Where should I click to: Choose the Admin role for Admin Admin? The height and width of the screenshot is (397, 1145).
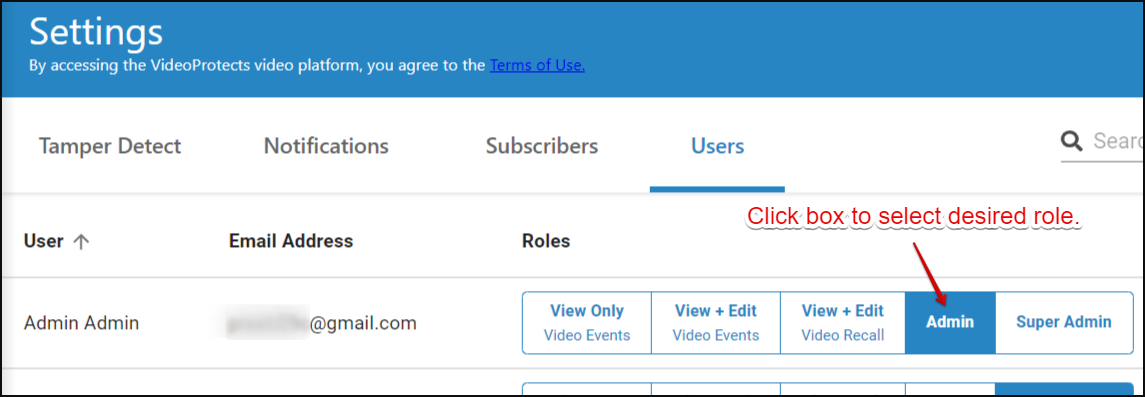click(950, 323)
